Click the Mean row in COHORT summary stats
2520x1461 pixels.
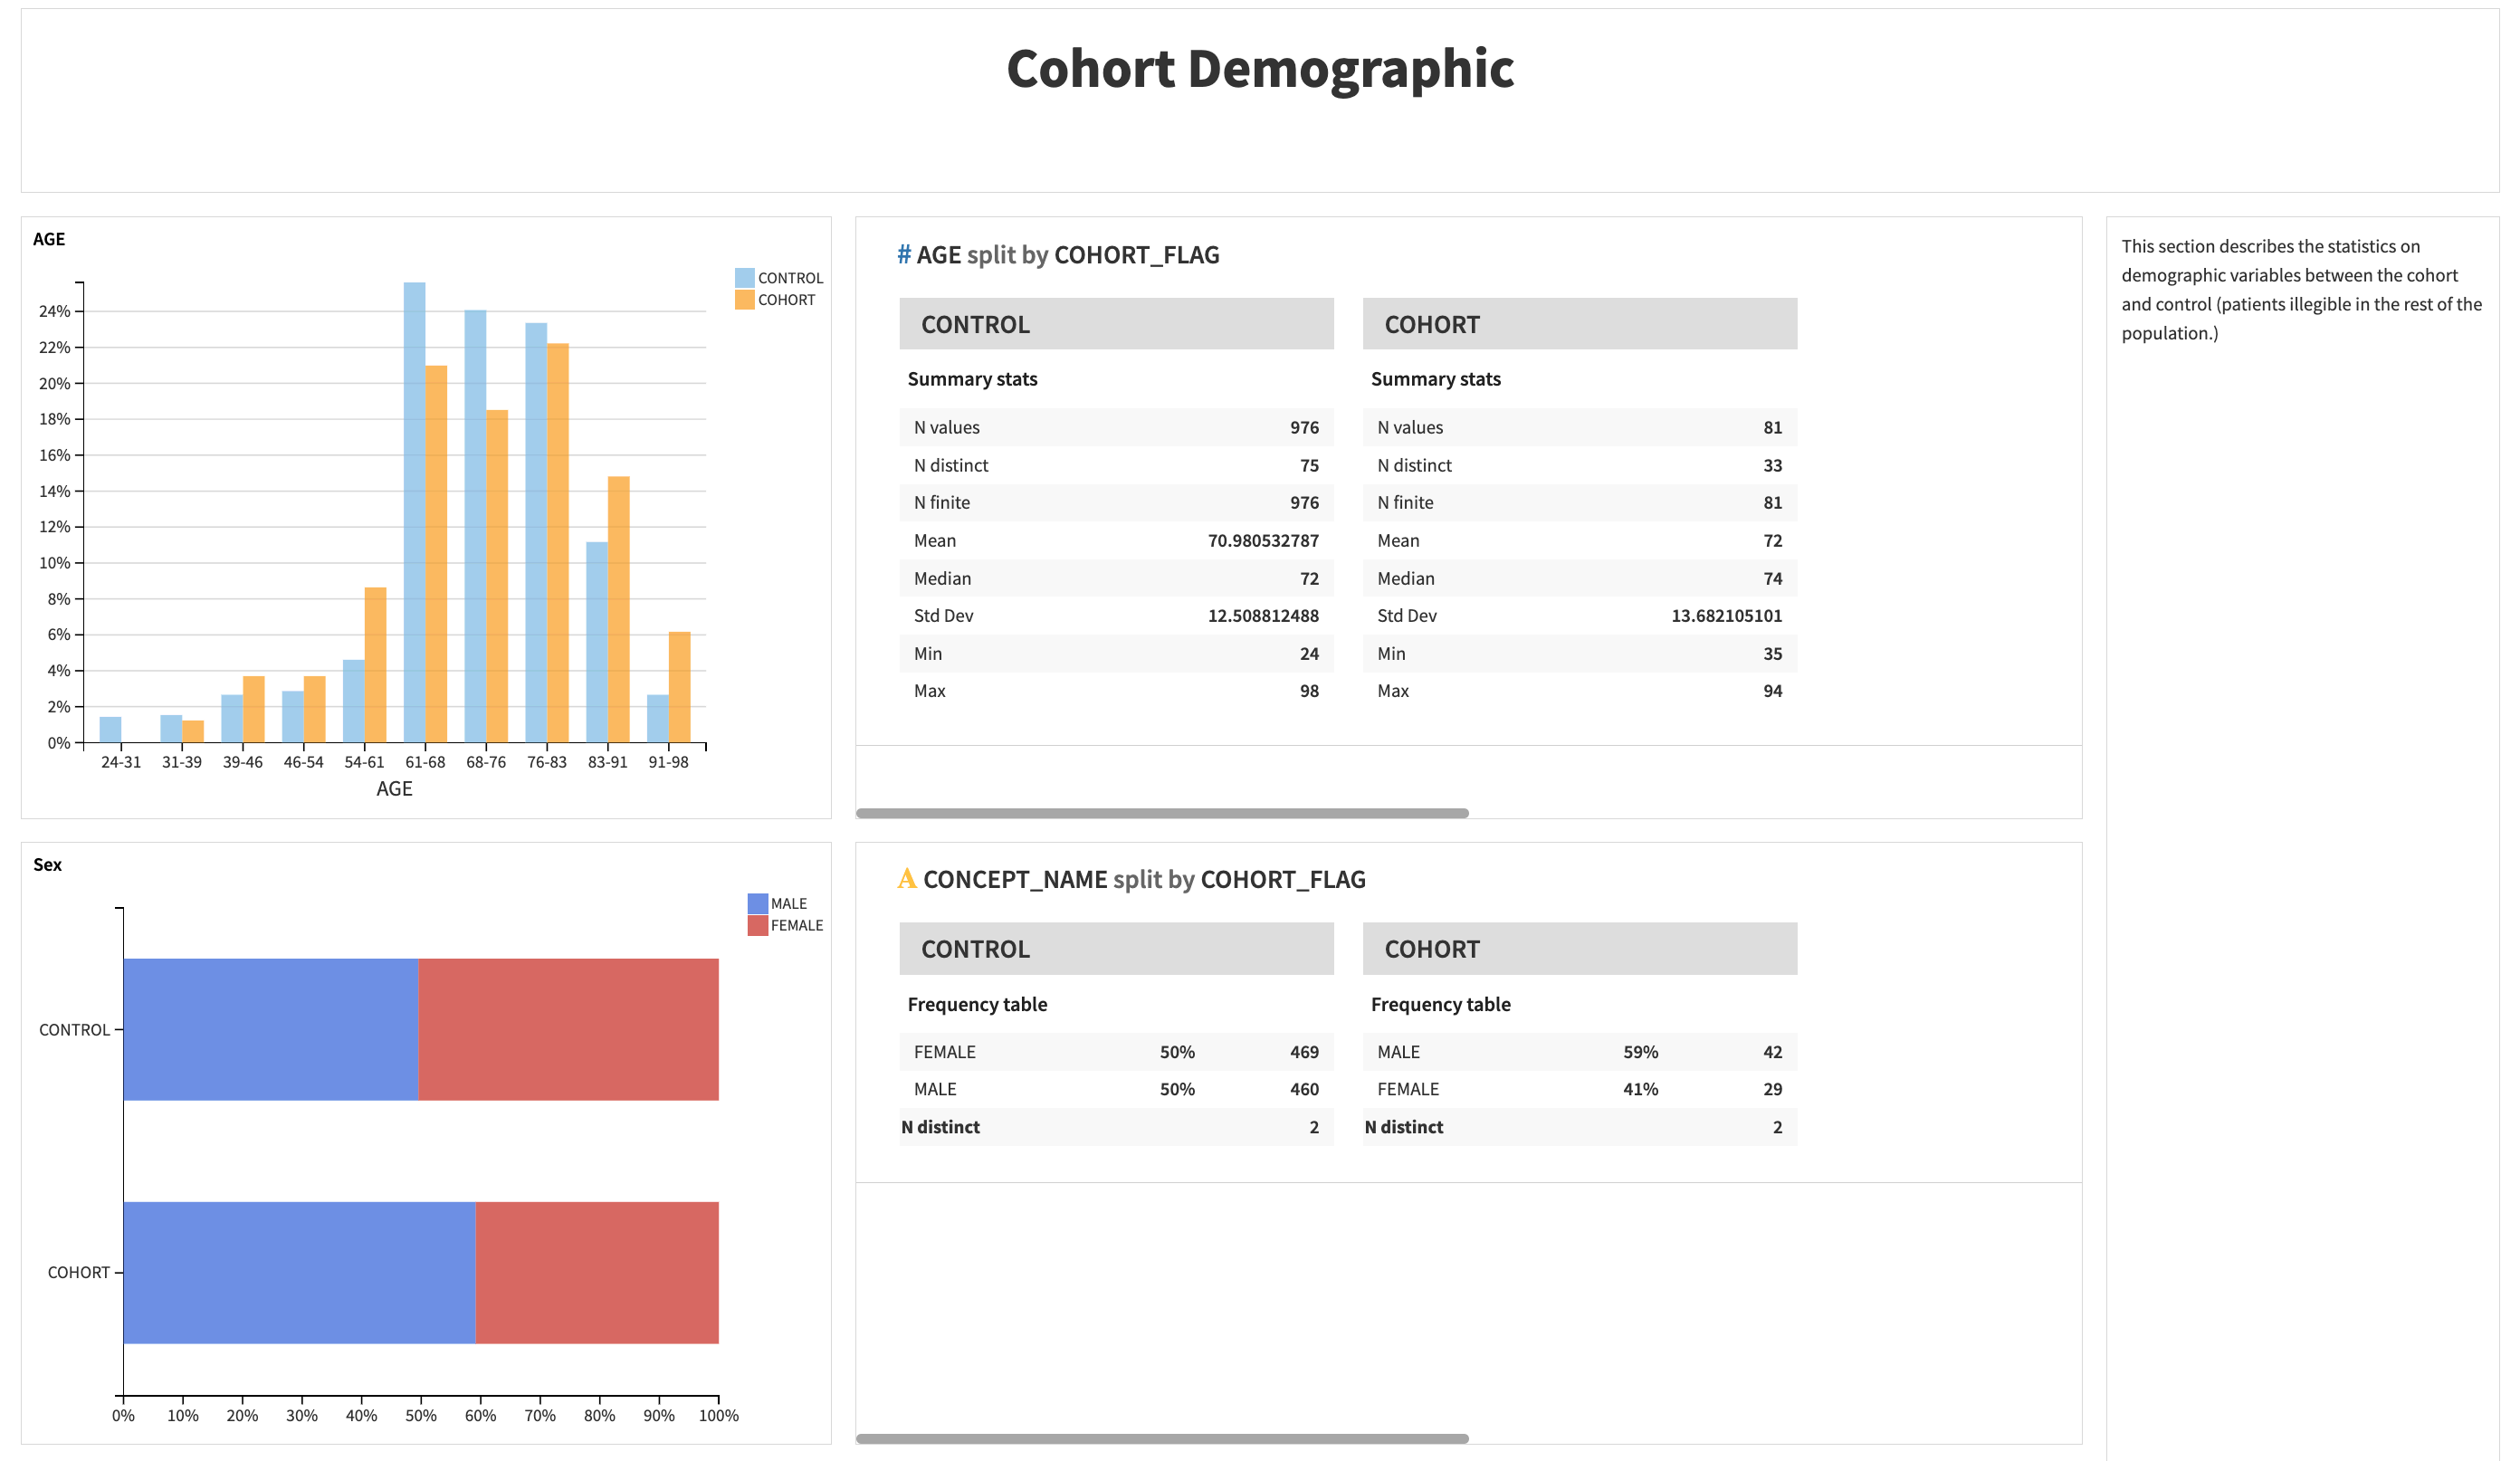[x=1578, y=540]
